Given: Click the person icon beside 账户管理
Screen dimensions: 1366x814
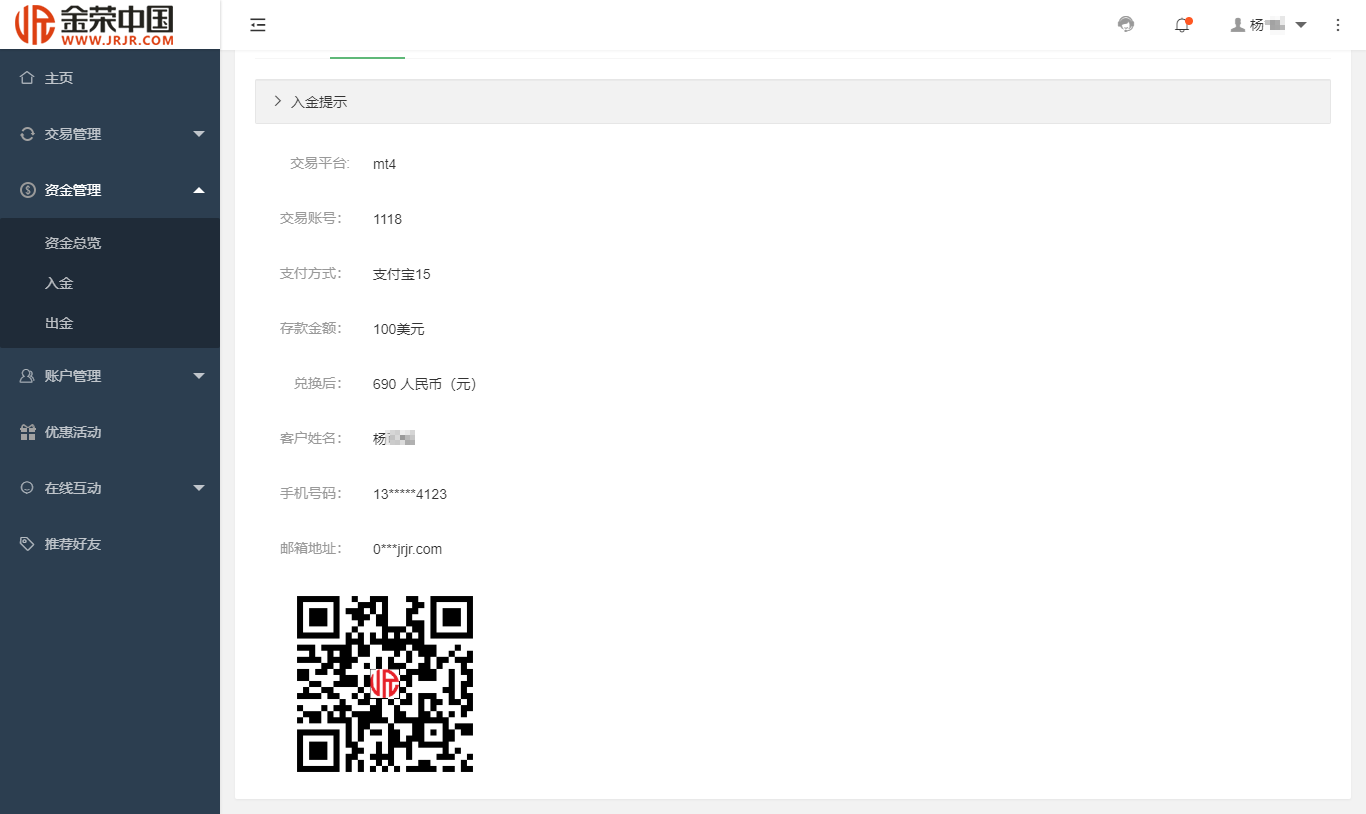Looking at the screenshot, I should pyautogui.click(x=27, y=376).
